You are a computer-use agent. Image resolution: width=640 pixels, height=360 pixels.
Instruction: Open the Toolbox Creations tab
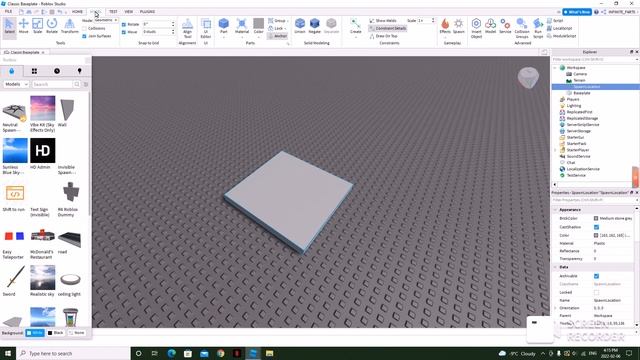click(x=79, y=71)
